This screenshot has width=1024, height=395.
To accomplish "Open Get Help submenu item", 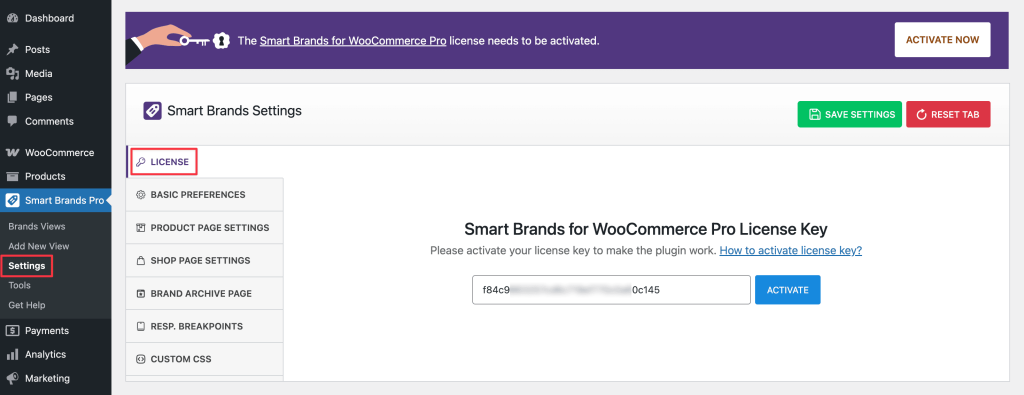I will [27, 305].
